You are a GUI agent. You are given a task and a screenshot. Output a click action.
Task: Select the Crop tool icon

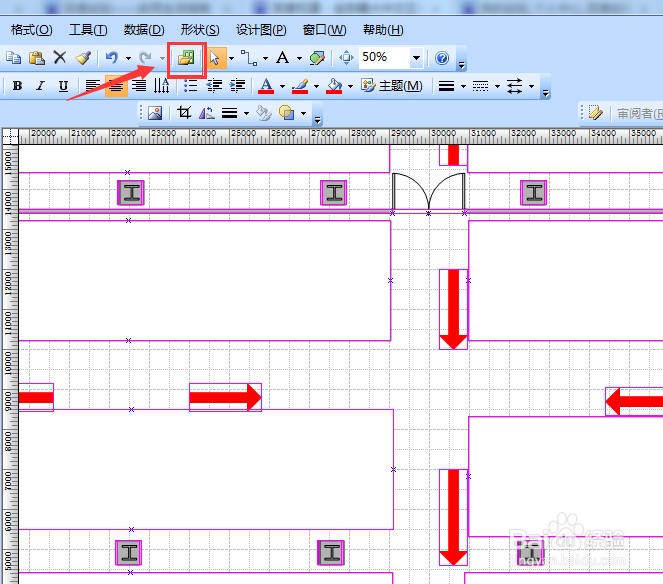(x=184, y=112)
